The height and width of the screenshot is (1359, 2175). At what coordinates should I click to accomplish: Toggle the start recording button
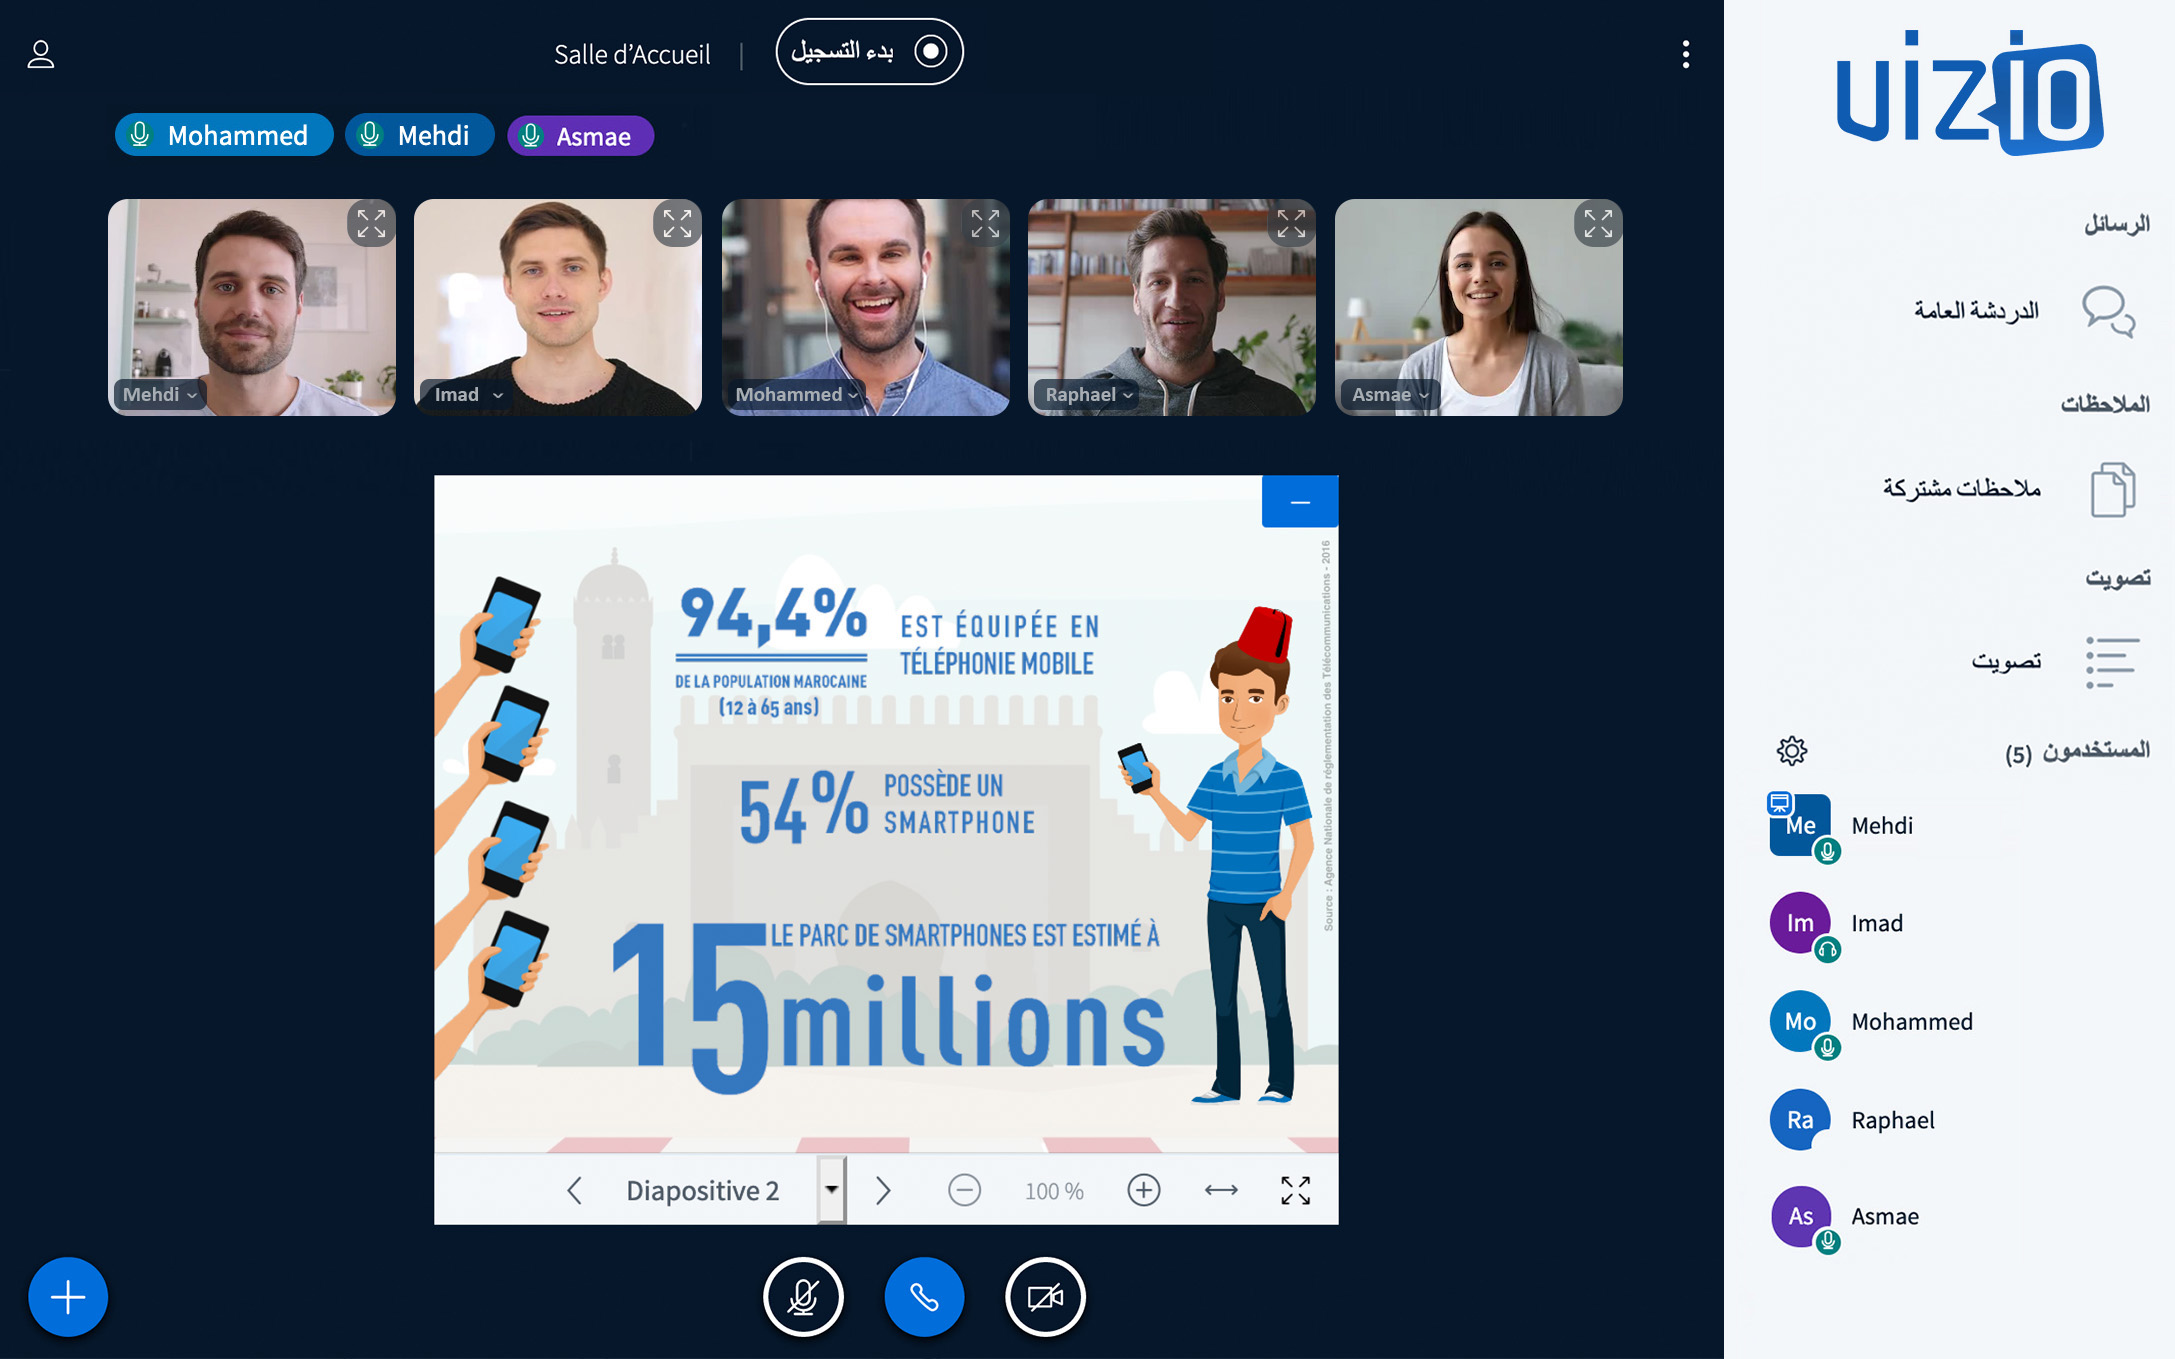869,52
